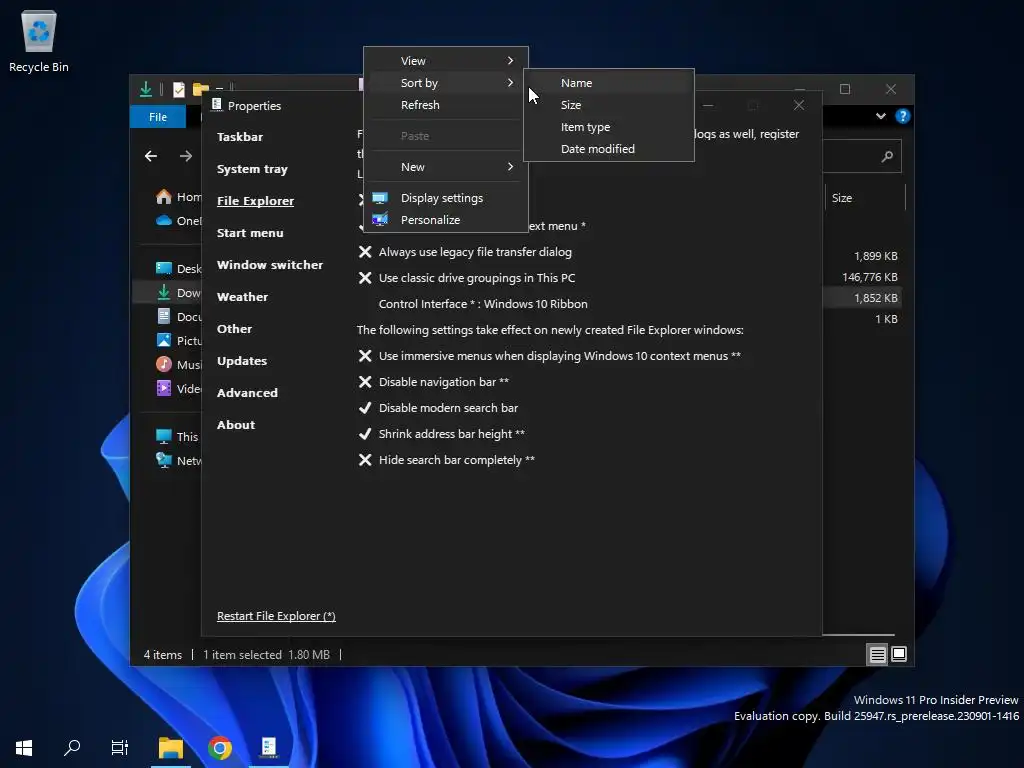Switch Explorer to large icons view

tap(899, 654)
